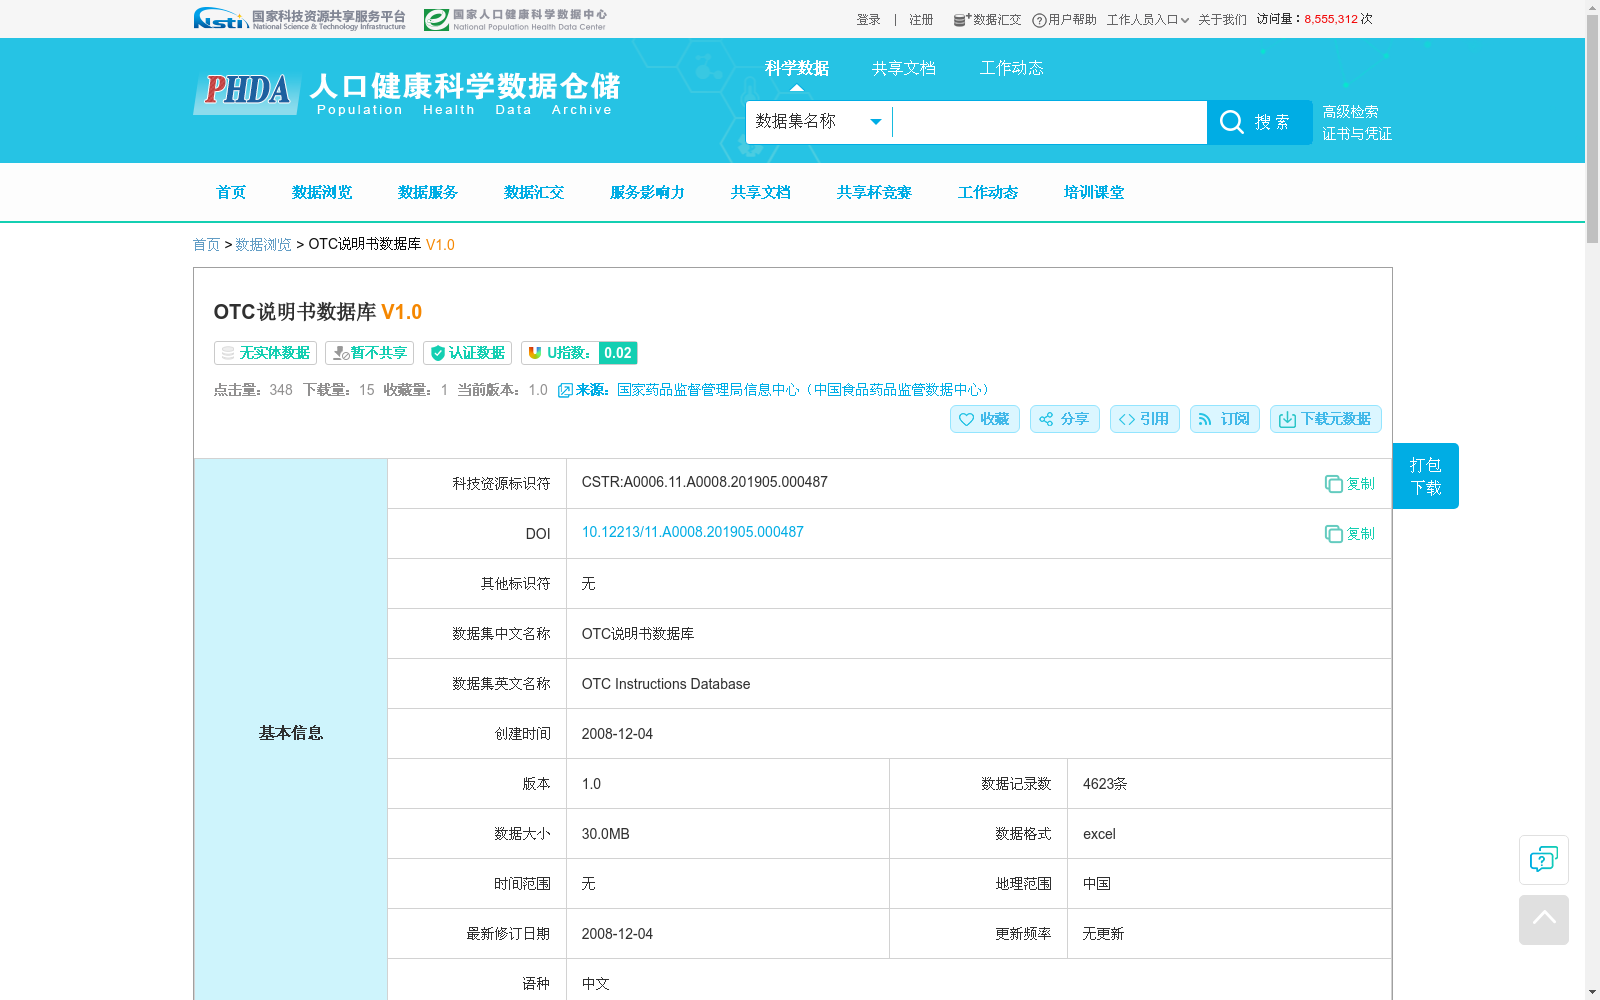Click the 登录 login link

(x=869, y=20)
